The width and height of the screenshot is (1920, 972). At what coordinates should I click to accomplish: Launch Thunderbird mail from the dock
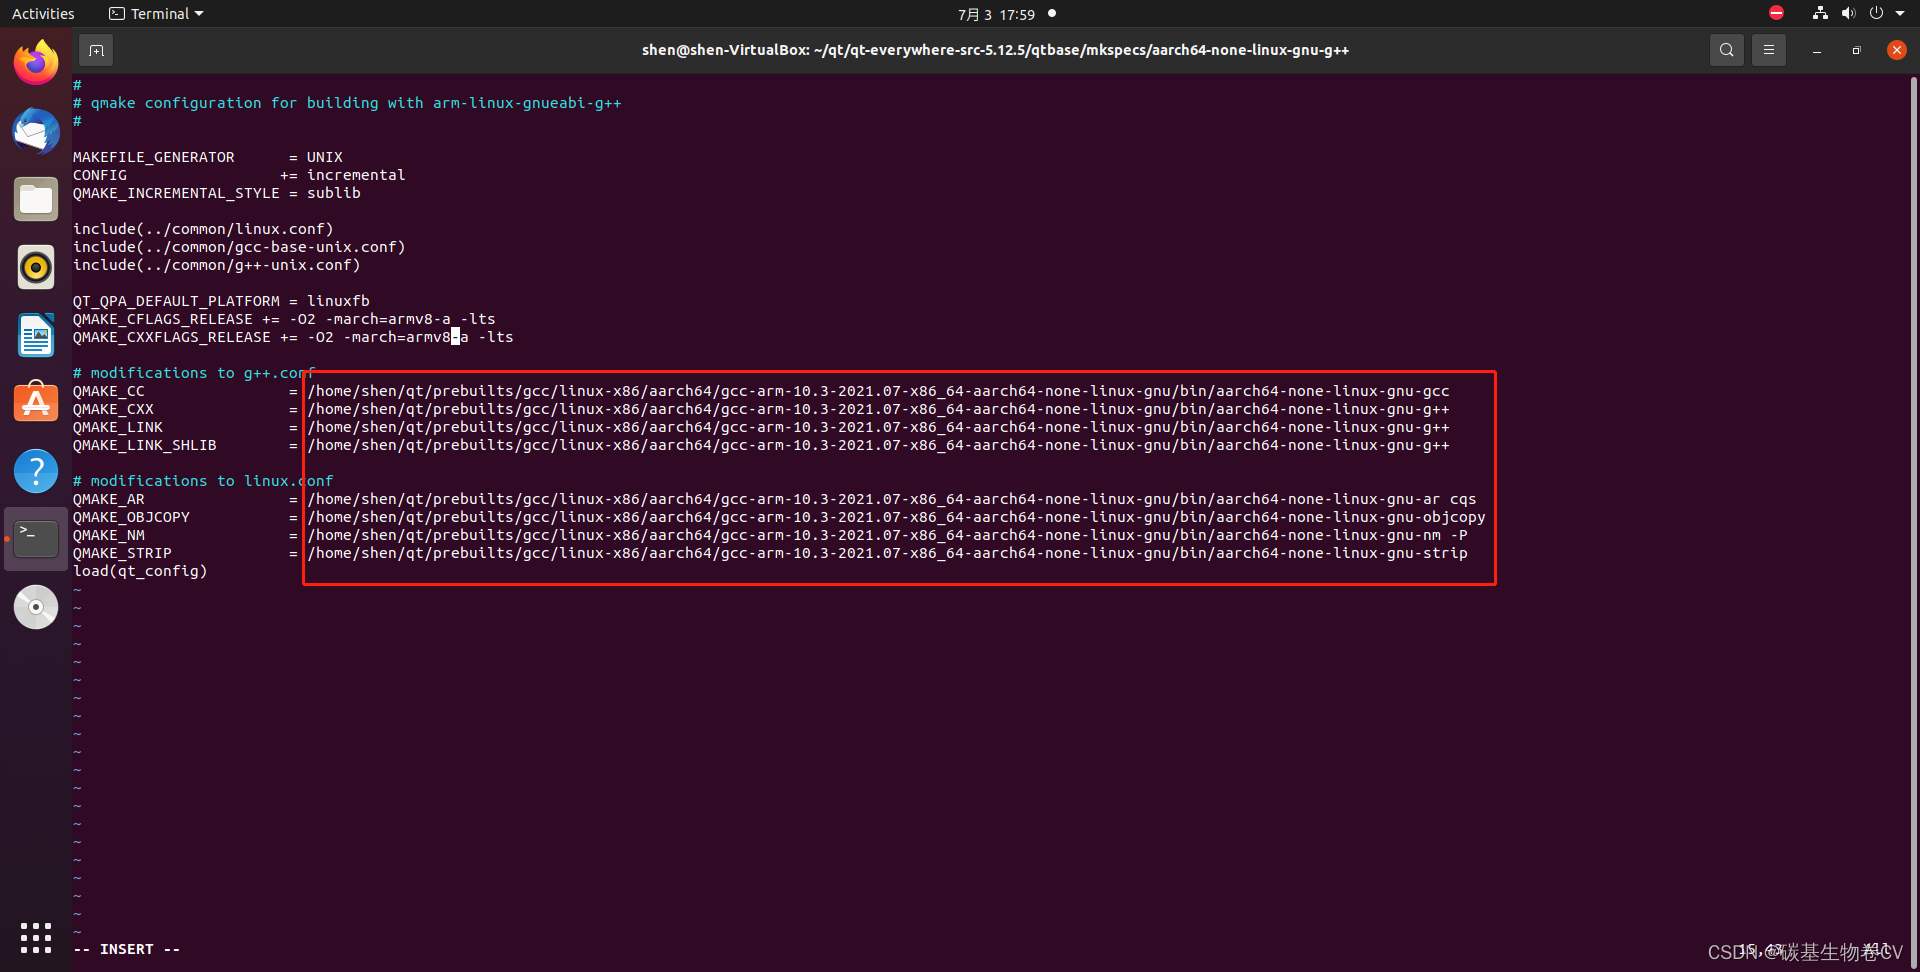[x=36, y=131]
